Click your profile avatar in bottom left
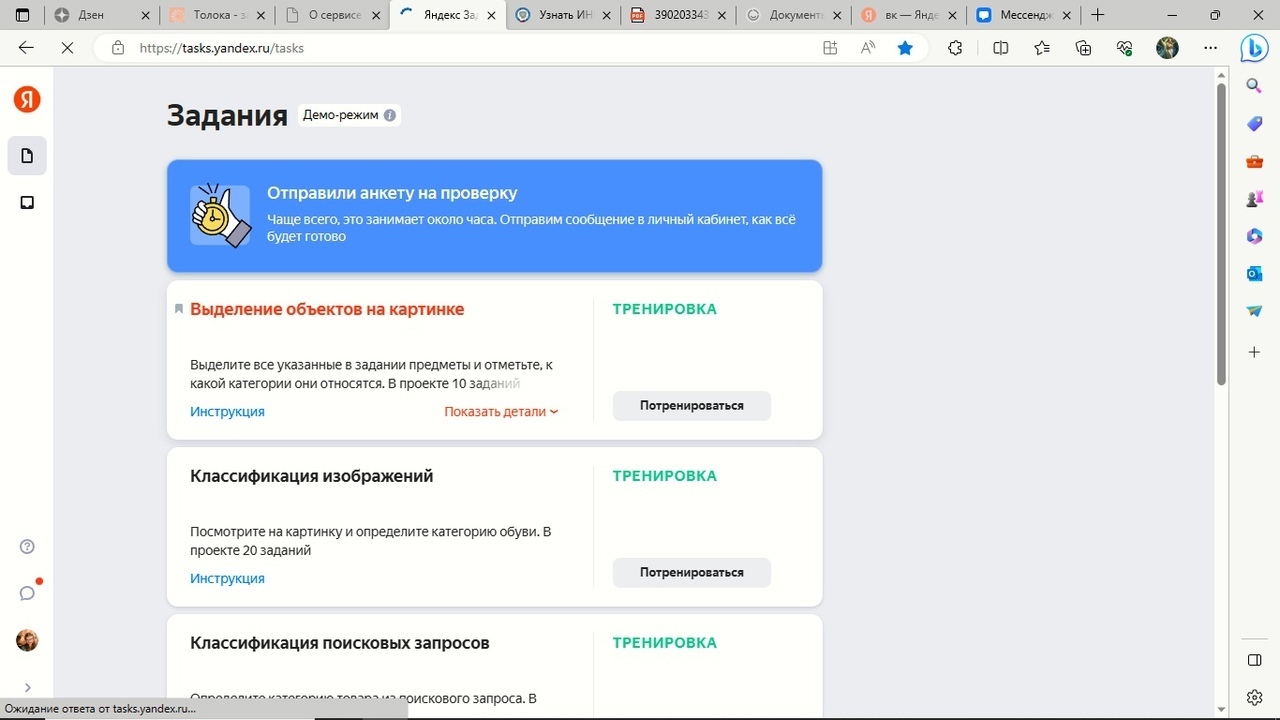This screenshot has height=720, width=1280. pyautogui.click(x=26, y=640)
